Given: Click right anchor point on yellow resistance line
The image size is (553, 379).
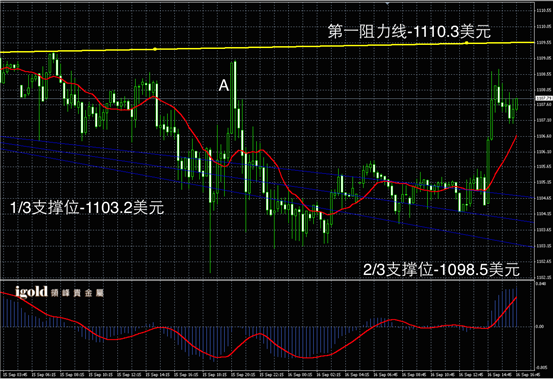Looking at the screenshot, I should pos(467,43).
